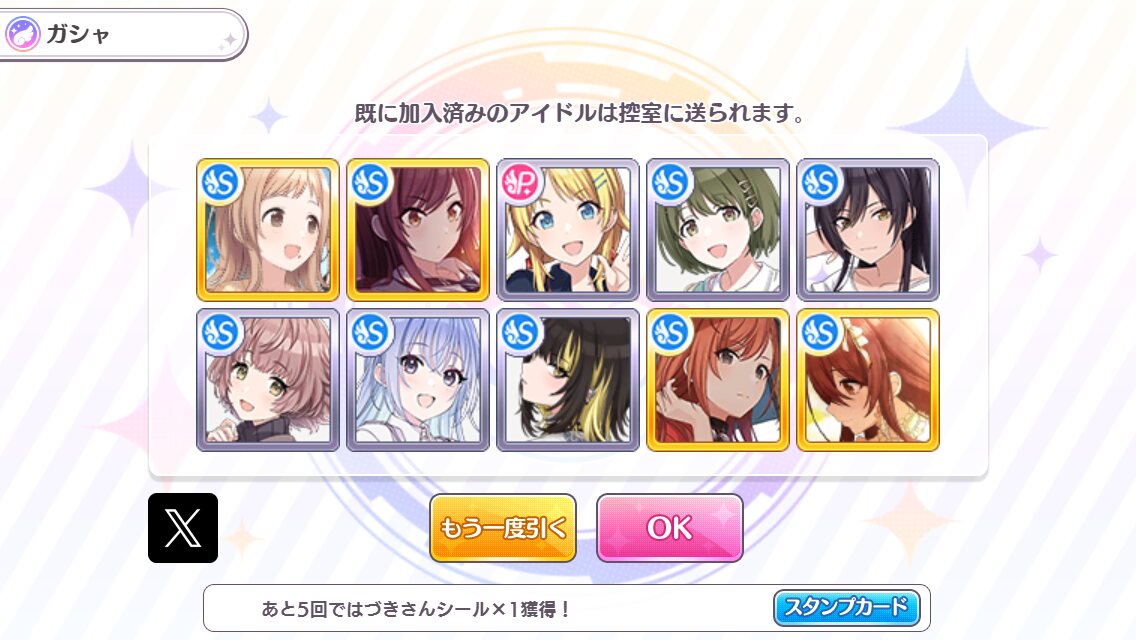Select the orange-haired gold-framed idol card
Screen dimensions: 1136x640
tap(718, 380)
